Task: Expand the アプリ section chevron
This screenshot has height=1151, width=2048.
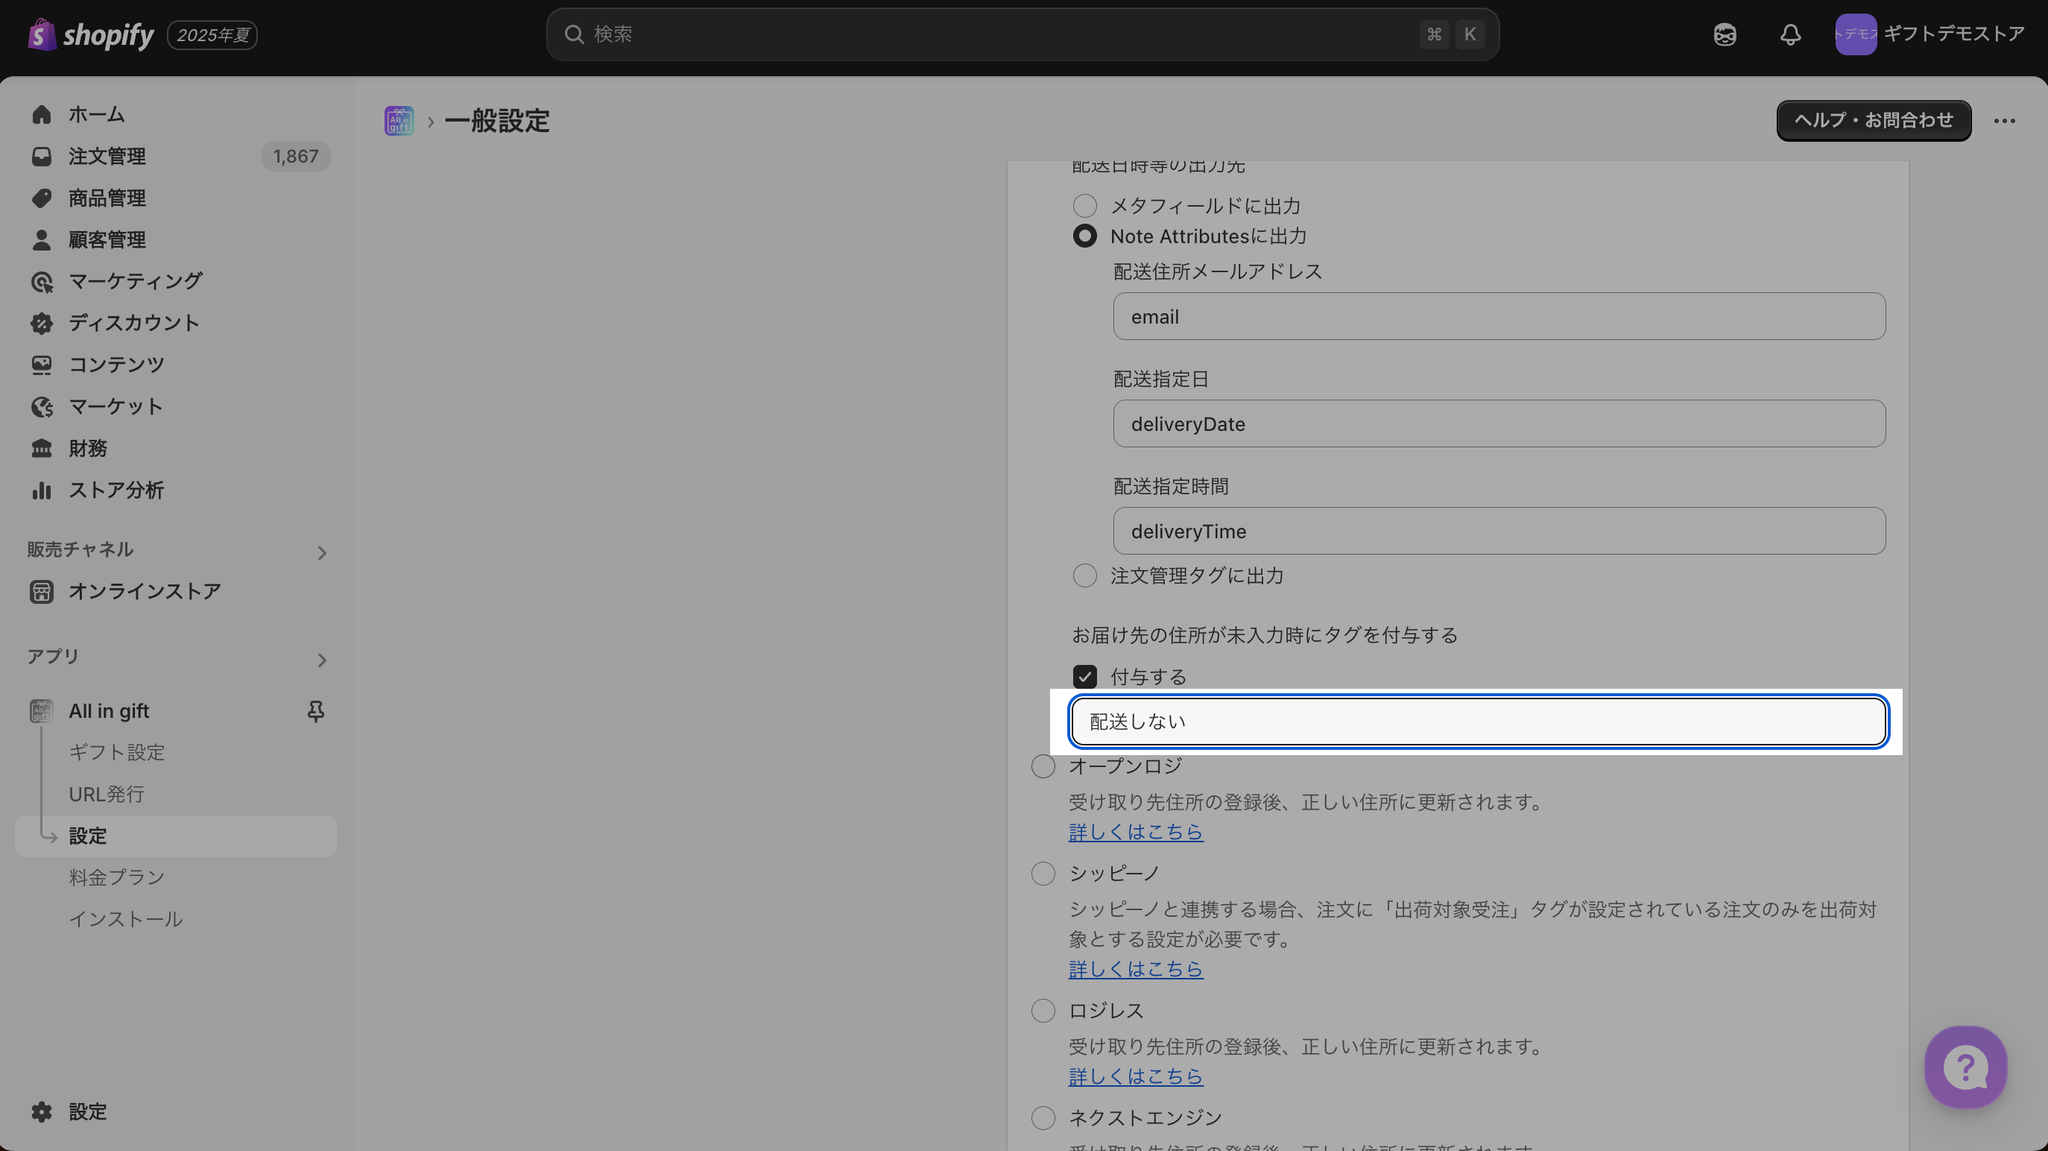Action: pos(321,660)
